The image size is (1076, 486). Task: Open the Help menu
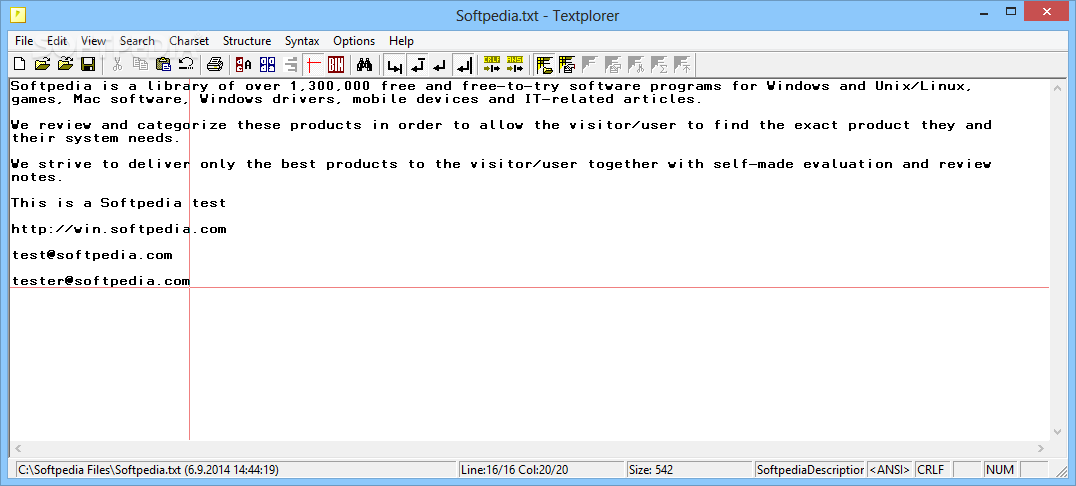tap(401, 40)
